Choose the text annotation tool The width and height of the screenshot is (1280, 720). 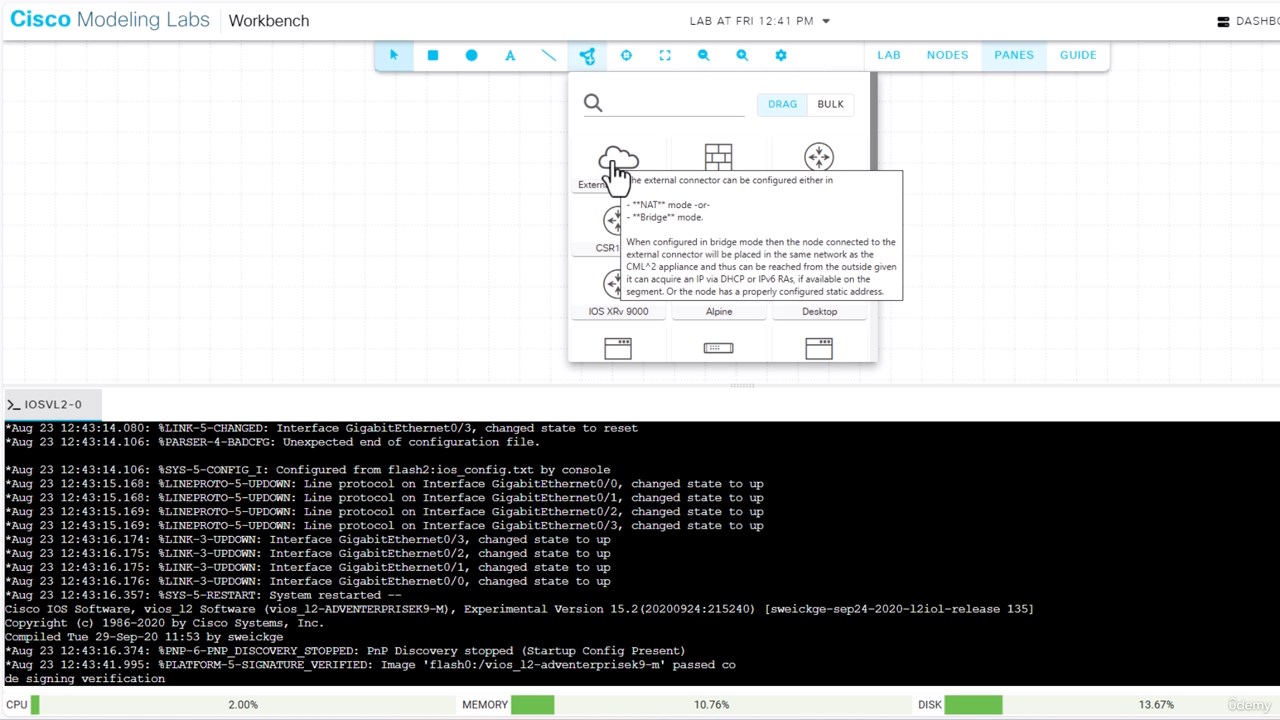point(510,56)
